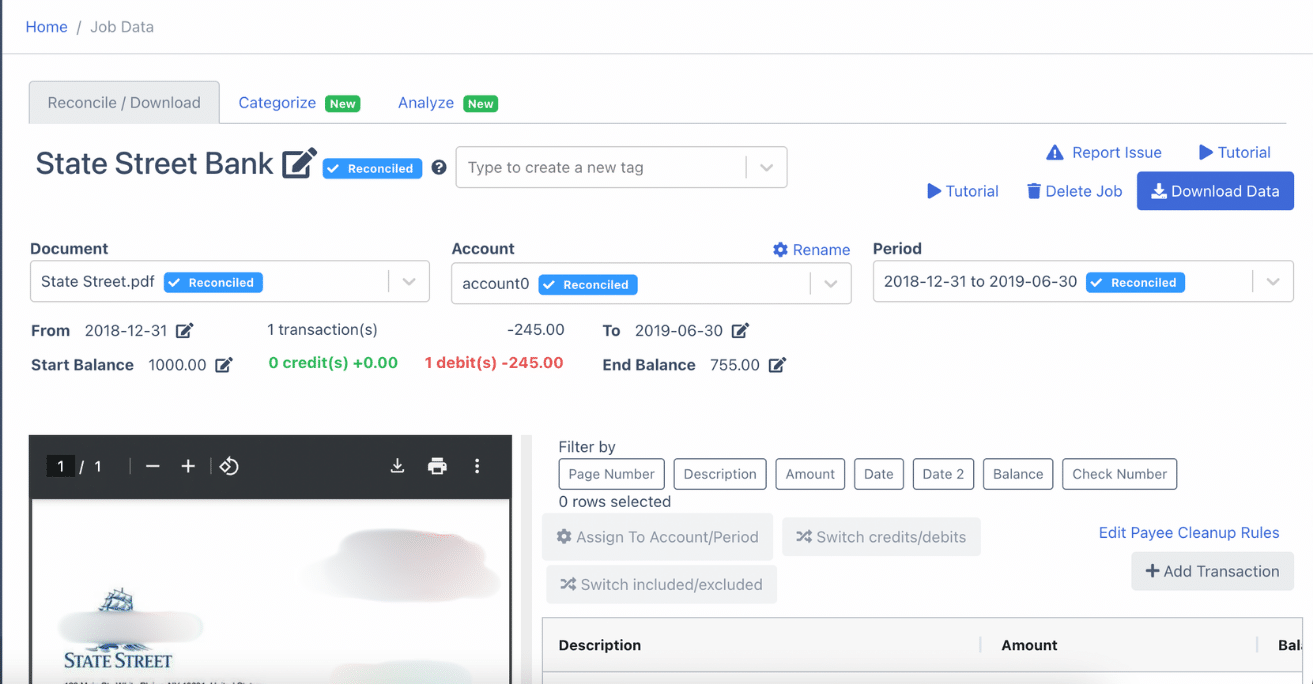Click Delete Job
The image size is (1314, 685).
pyautogui.click(x=1075, y=191)
